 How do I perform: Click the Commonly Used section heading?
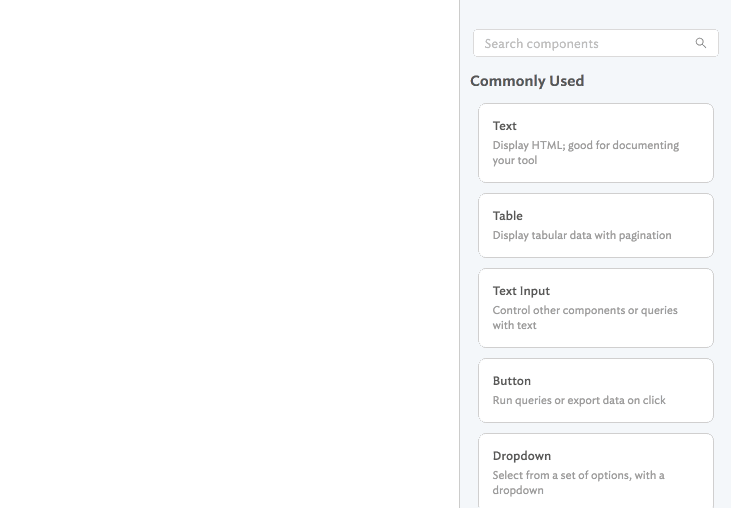(x=527, y=81)
